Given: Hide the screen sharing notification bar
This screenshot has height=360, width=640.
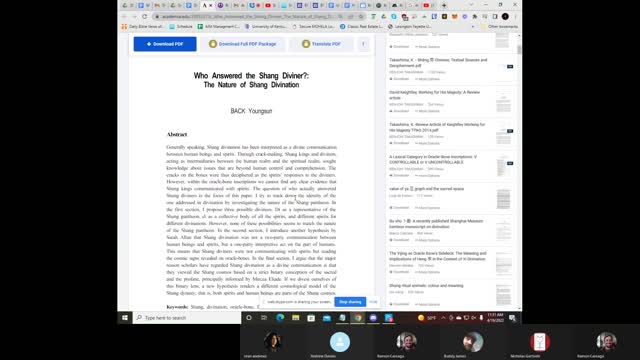Looking at the screenshot, I should [x=373, y=302].
